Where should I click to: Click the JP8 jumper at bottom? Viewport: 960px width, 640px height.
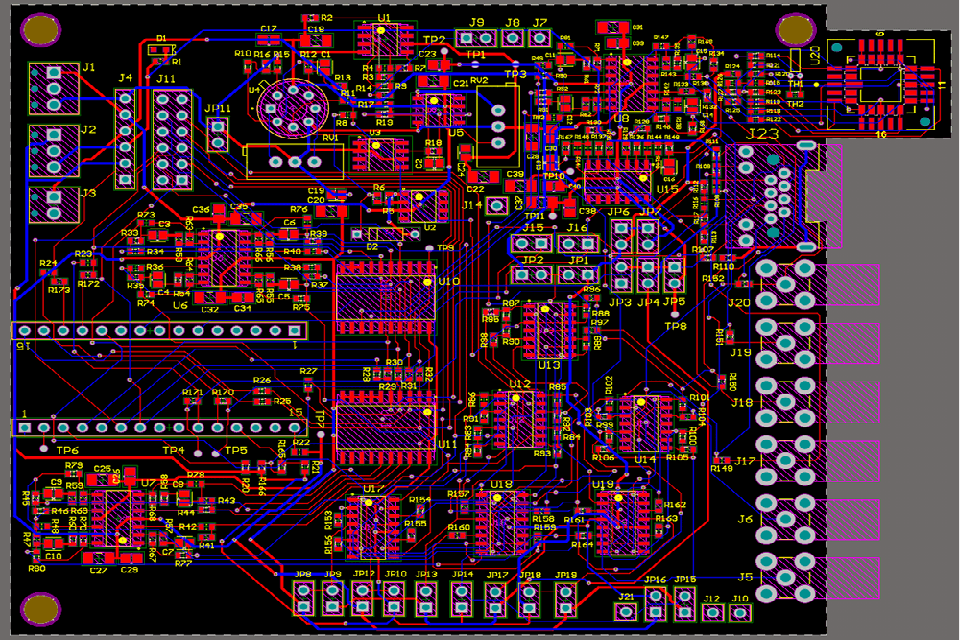coord(304,598)
